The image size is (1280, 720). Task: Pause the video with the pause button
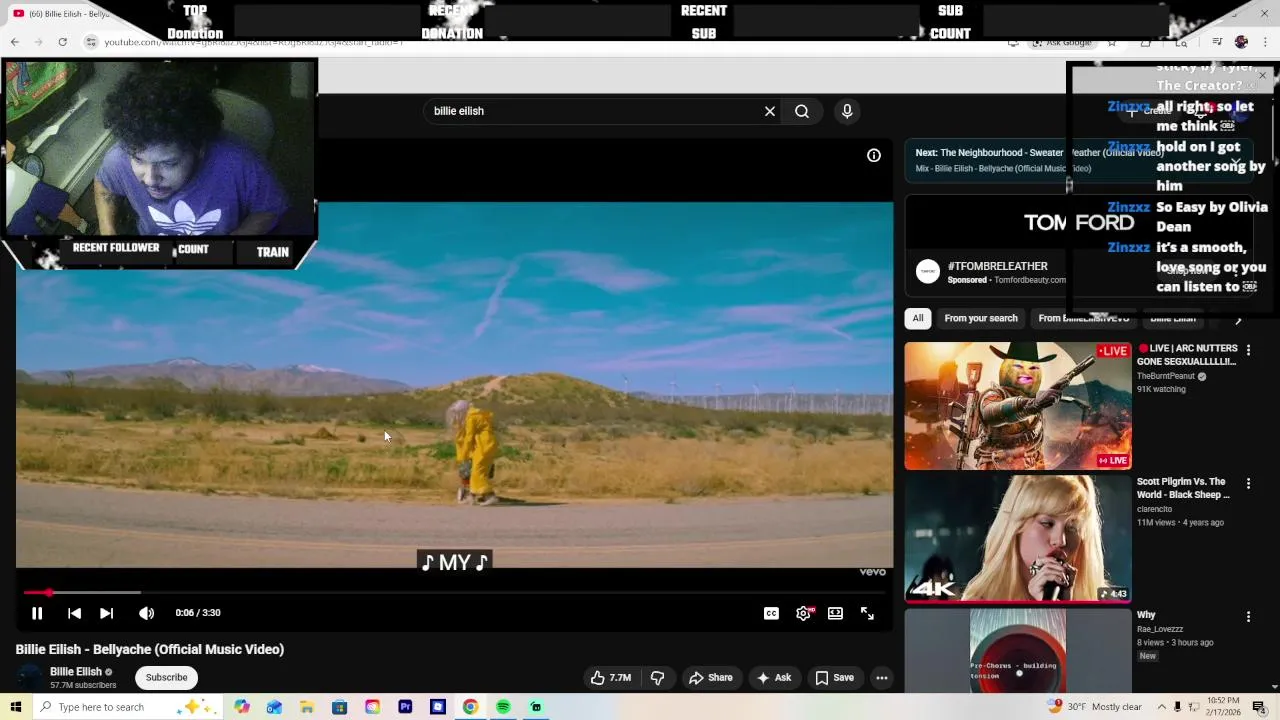[37, 613]
